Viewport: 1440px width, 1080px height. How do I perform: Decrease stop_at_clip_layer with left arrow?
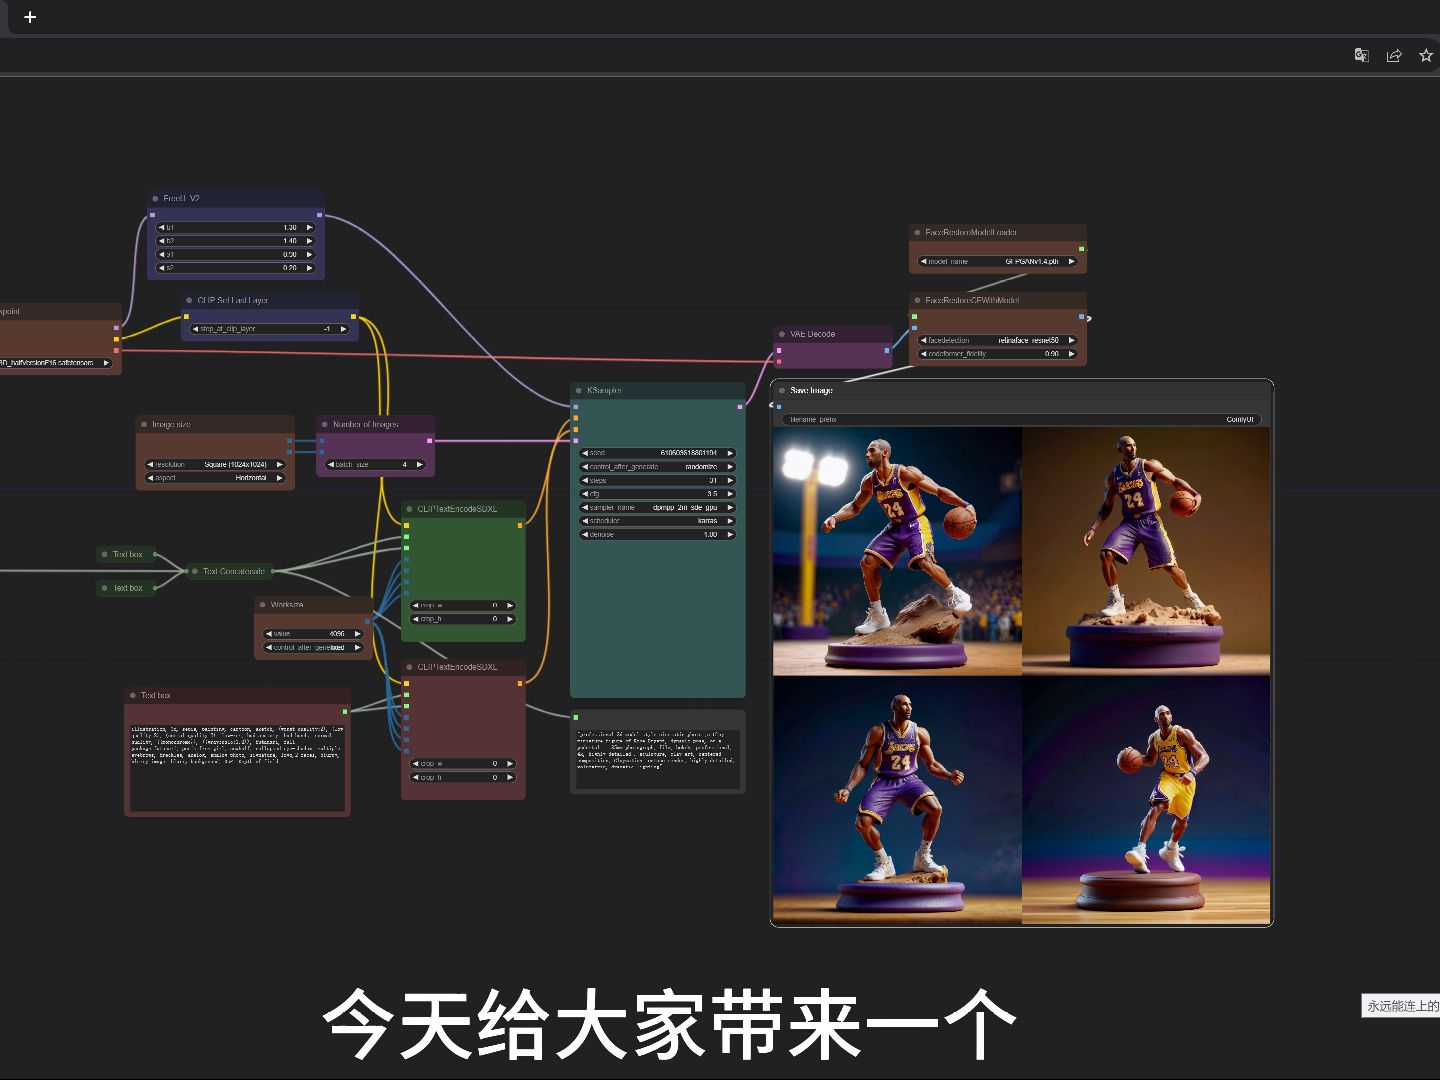pos(196,328)
